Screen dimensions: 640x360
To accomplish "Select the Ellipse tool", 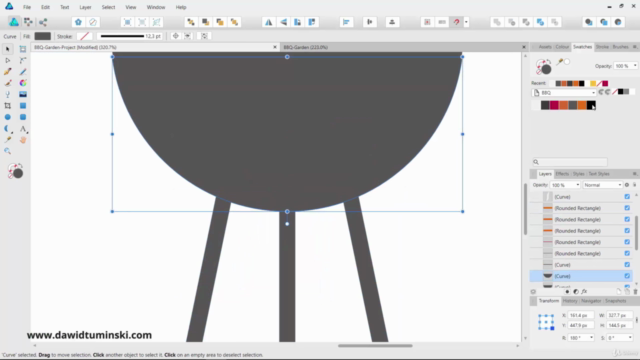I will 7,117.
